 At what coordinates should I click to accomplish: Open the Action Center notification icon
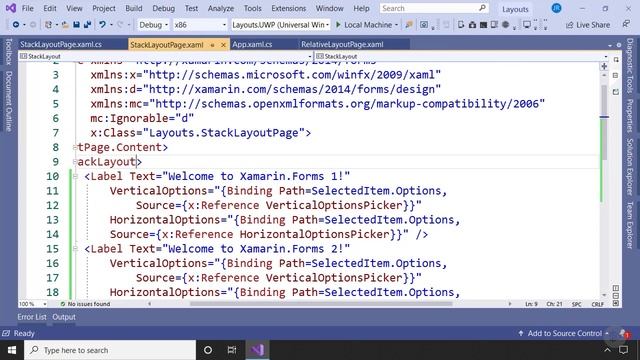click(623, 350)
